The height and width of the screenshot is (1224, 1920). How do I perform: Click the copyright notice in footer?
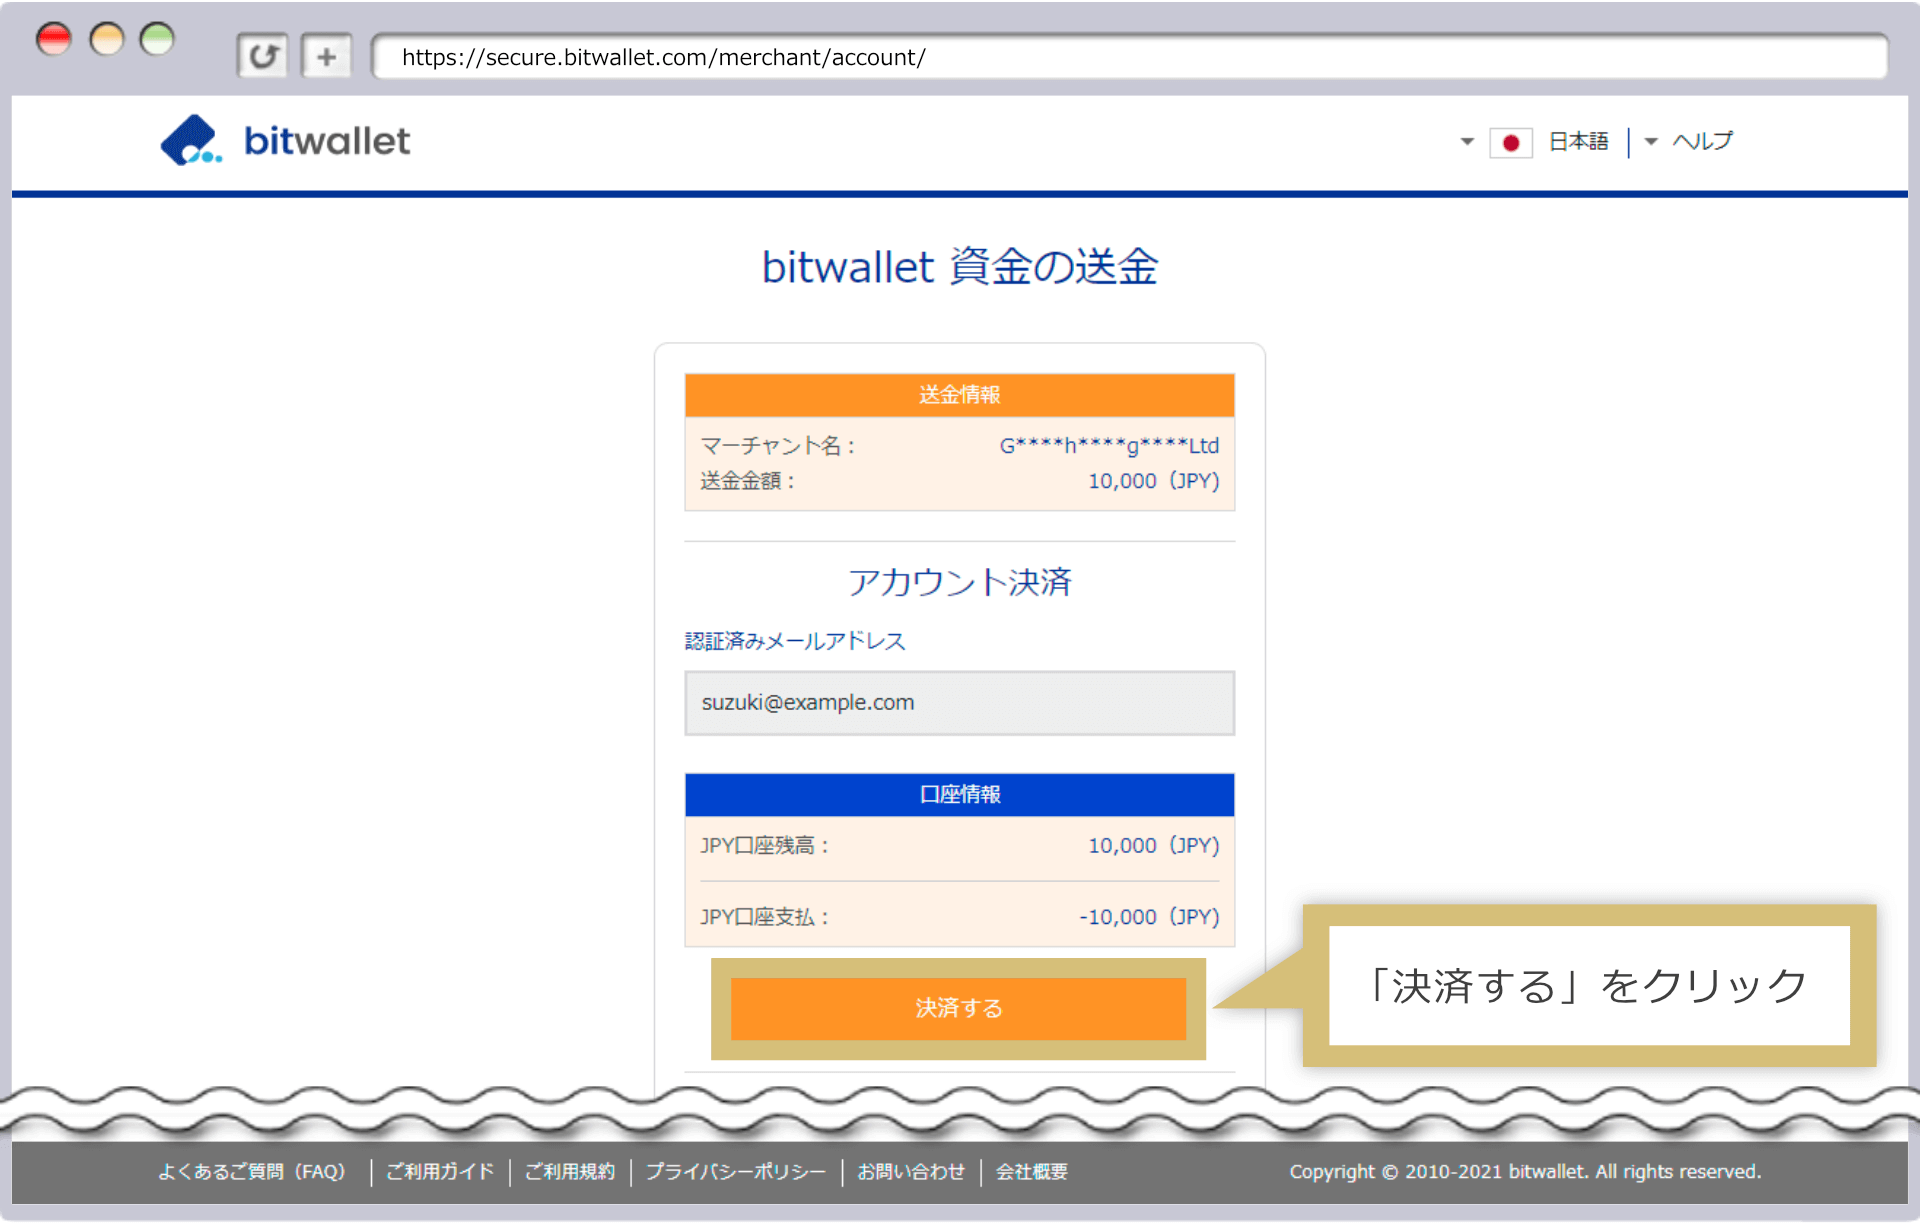coord(1525,1171)
